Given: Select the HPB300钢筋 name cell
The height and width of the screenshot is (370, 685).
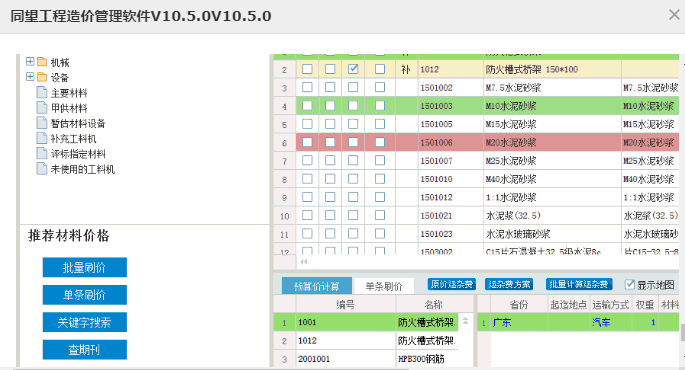Looking at the screenshot, I should click(427, 359).
